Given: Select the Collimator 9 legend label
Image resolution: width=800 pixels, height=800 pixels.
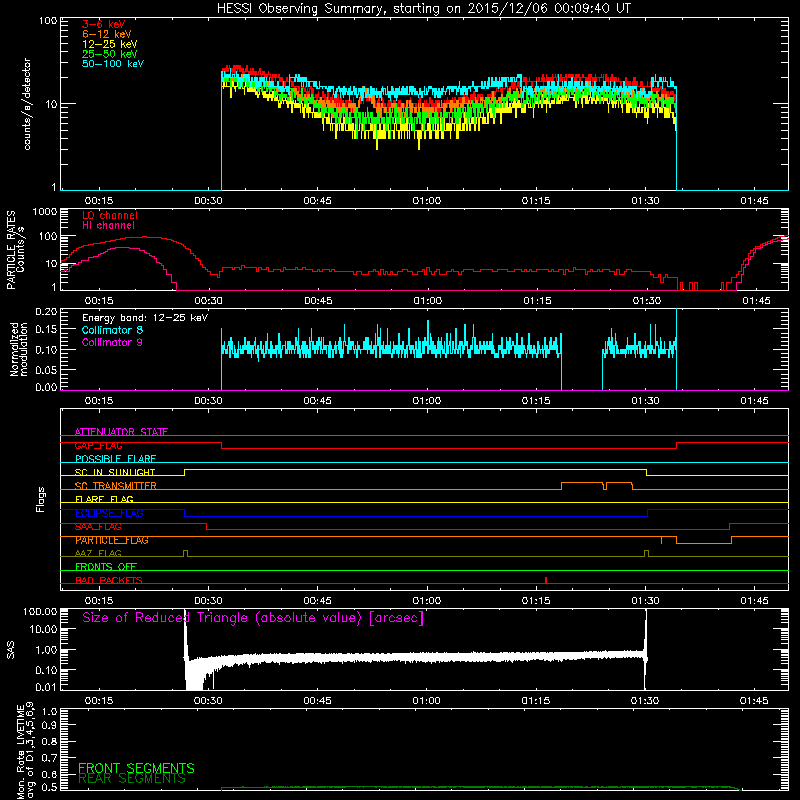Looking at the screenshot, I should click(112, 342).
